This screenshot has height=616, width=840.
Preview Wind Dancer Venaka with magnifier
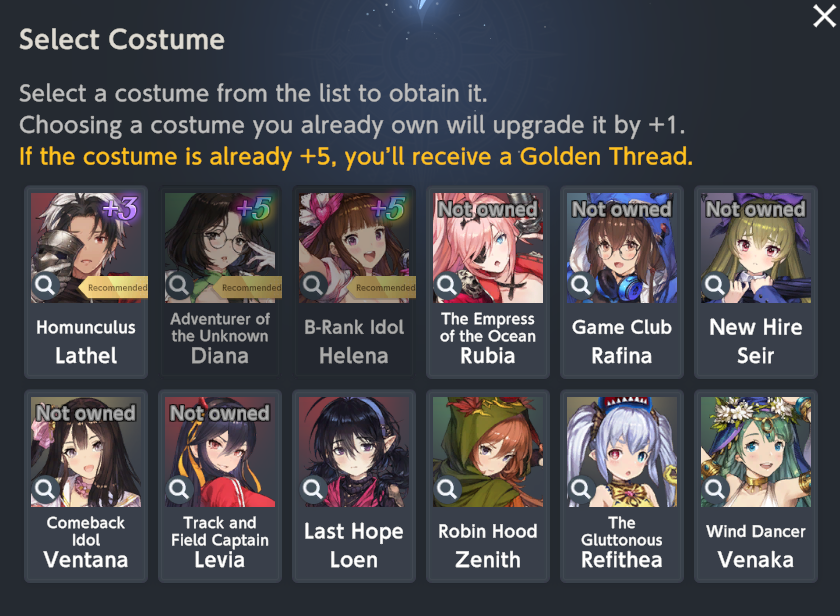[x=715, y=489]
